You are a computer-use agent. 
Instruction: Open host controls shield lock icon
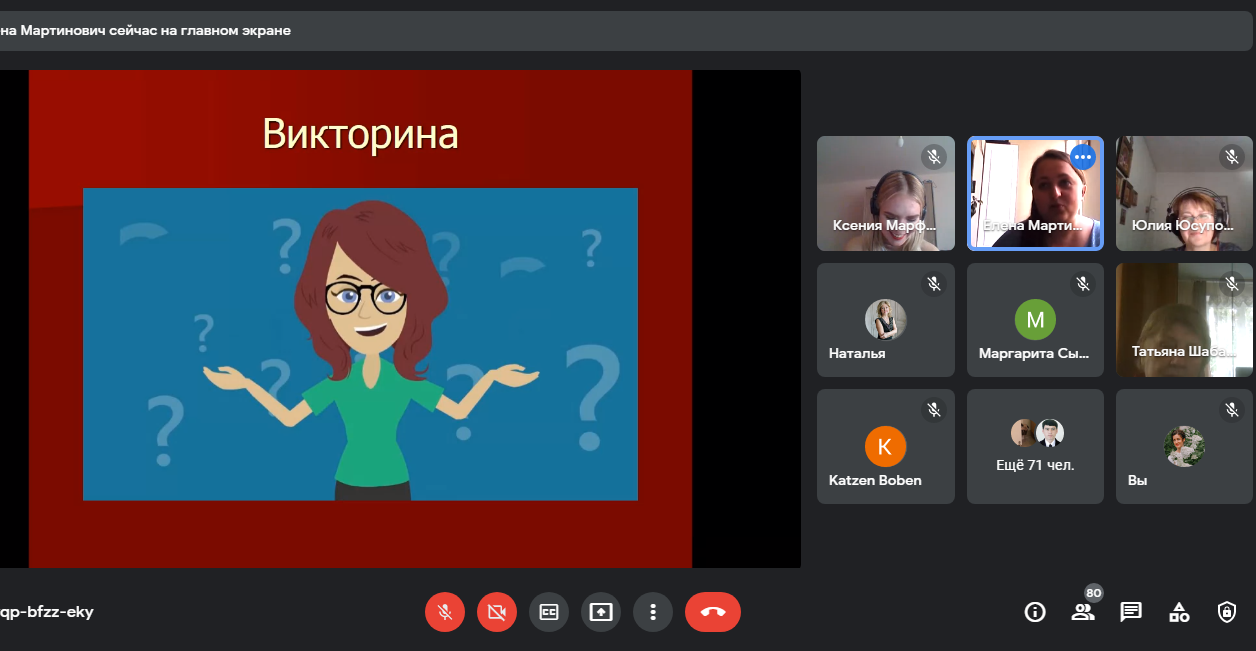[1227, 612]
